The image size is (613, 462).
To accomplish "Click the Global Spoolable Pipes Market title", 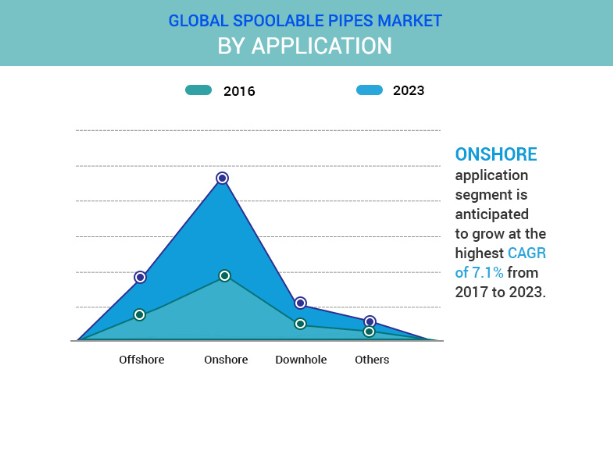I will (x=305, y=20).
